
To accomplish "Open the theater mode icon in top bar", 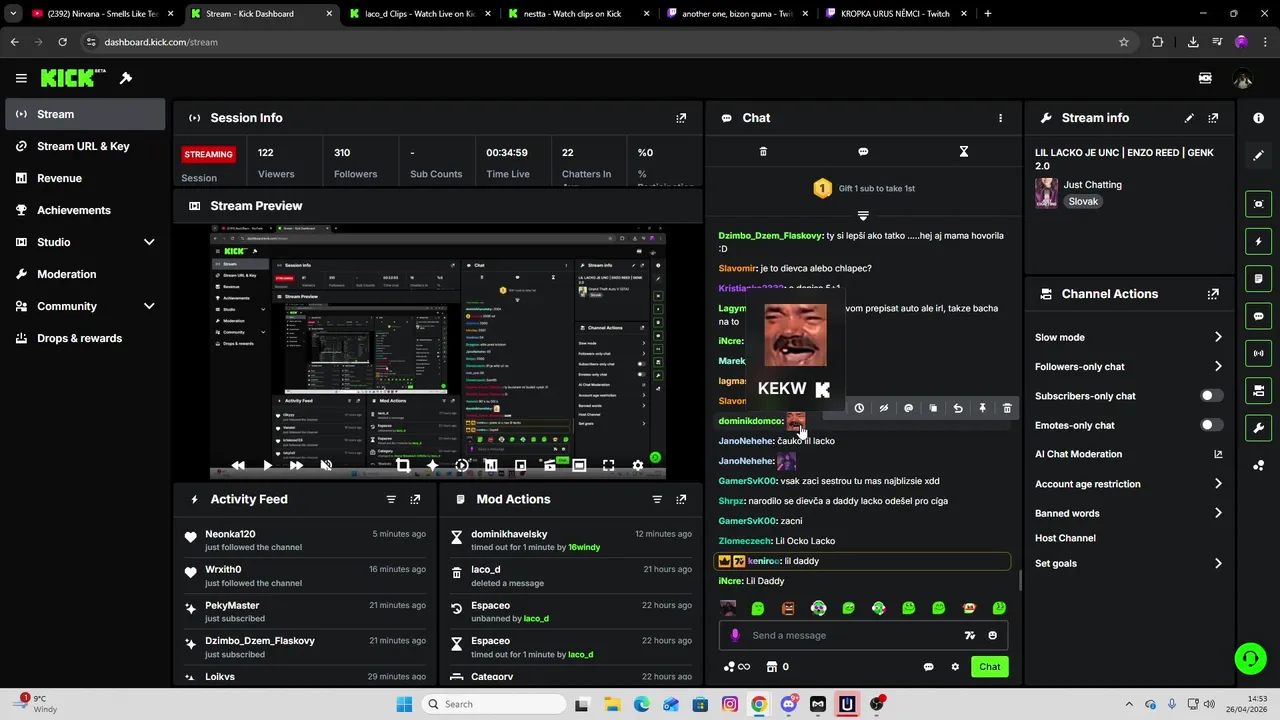I will (1205, 78).
